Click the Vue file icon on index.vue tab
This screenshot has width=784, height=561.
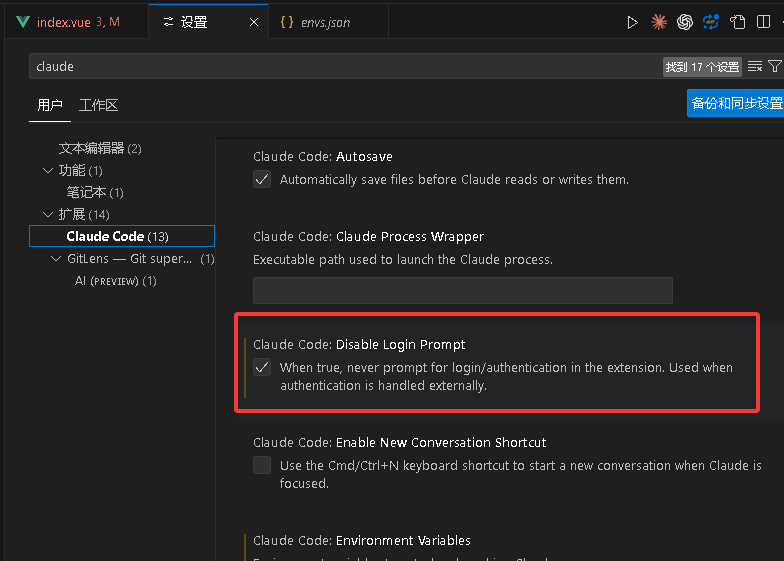click(x=22, y=22)
